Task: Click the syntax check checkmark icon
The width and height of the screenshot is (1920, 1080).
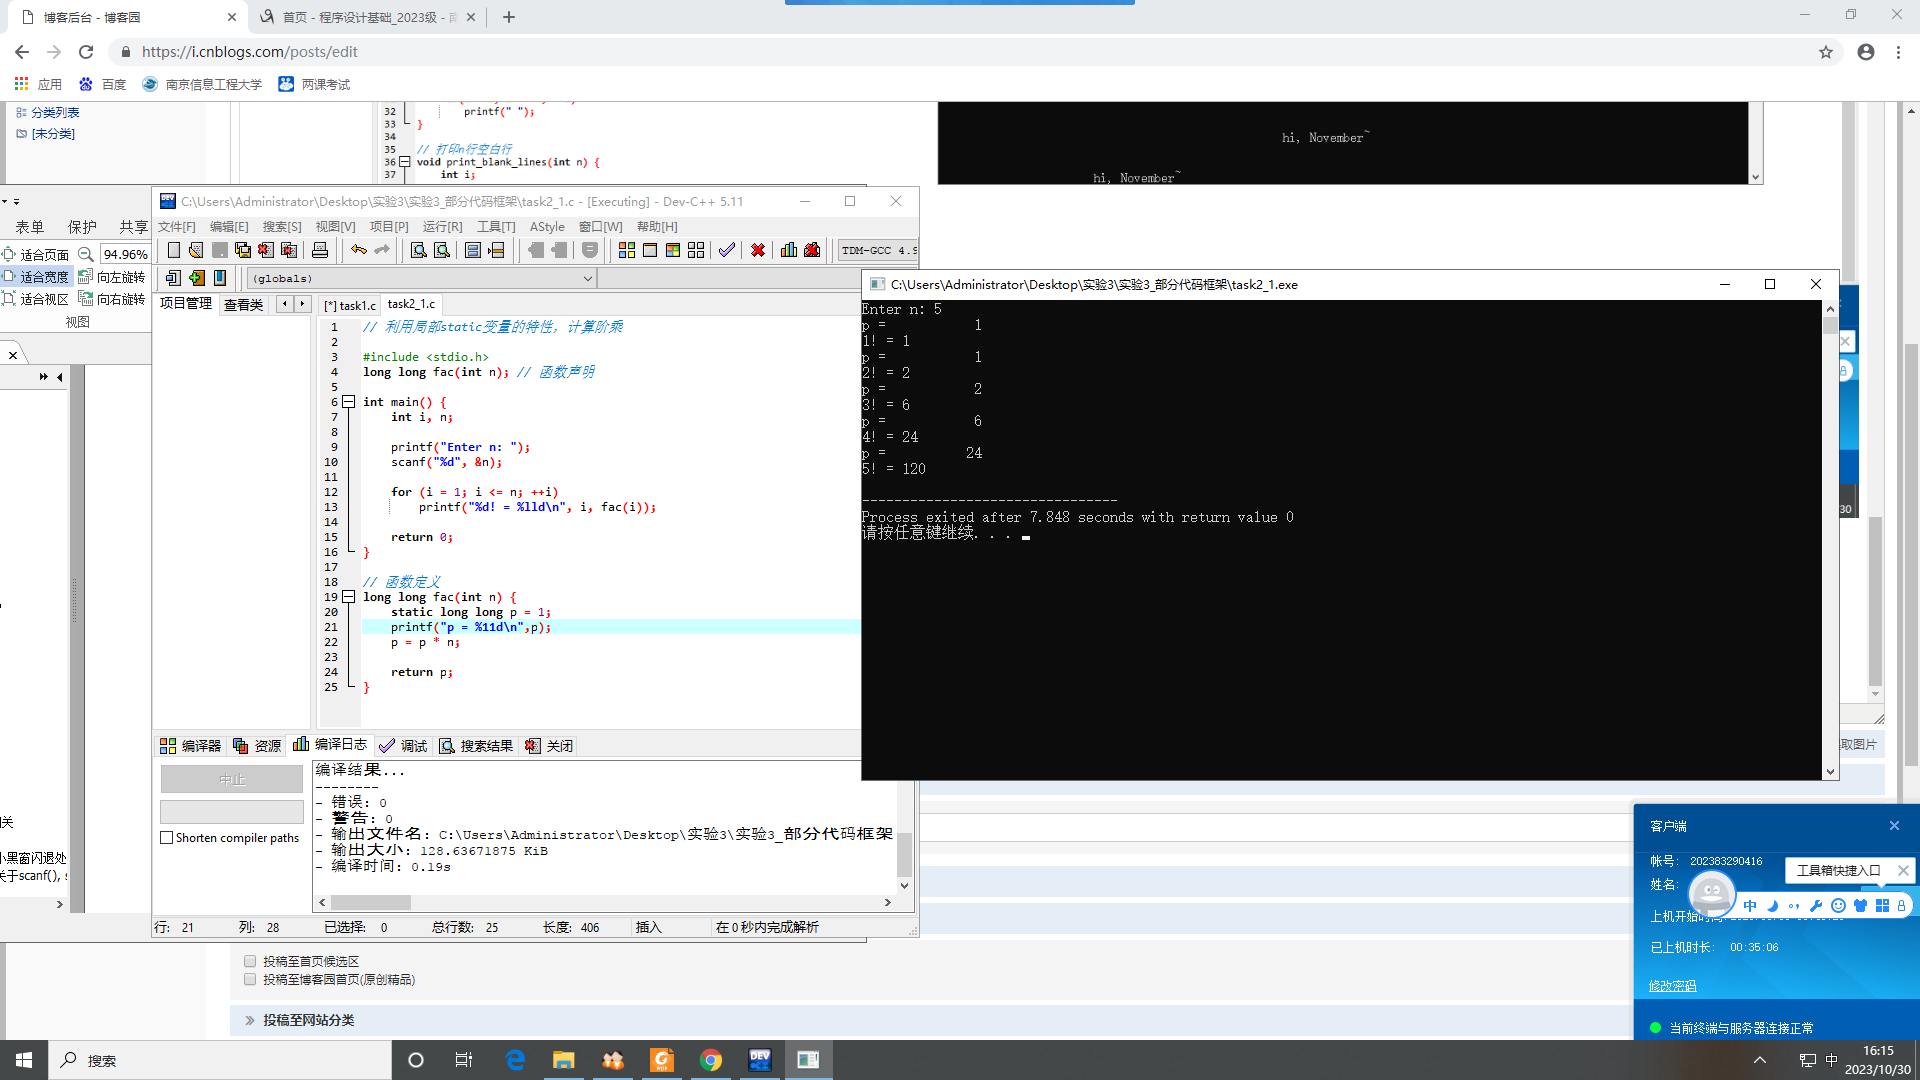Action: pos(727,250)
